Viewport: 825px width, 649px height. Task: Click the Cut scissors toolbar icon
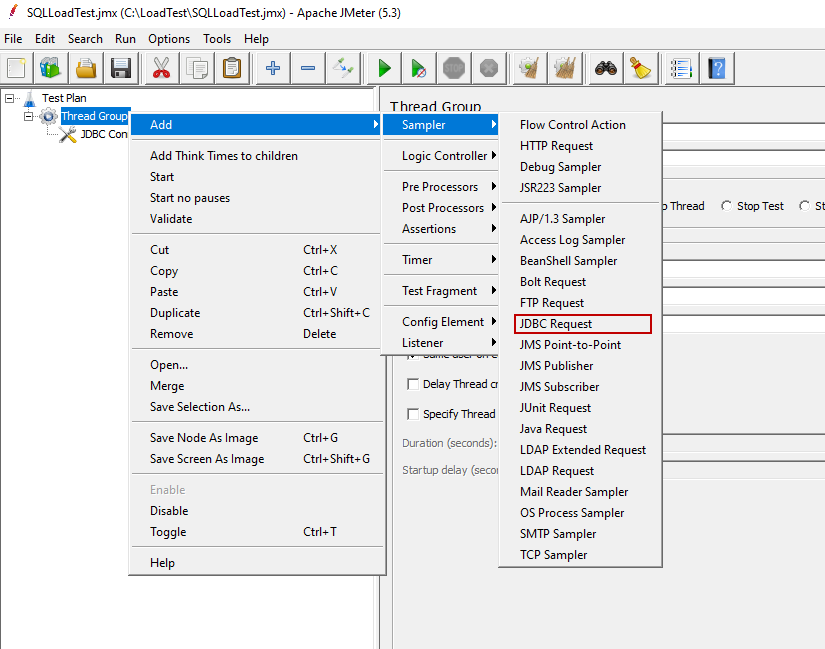tap(162, 68)
